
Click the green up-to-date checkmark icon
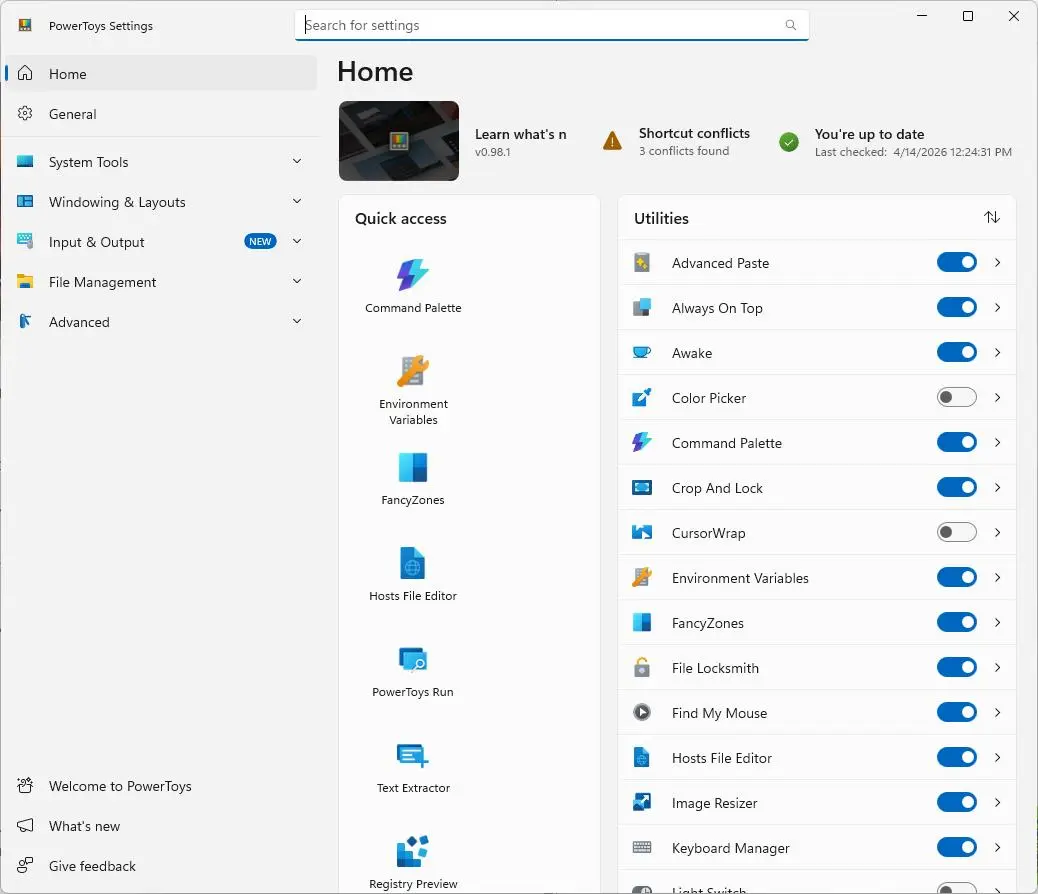click(x=788, y=142)
